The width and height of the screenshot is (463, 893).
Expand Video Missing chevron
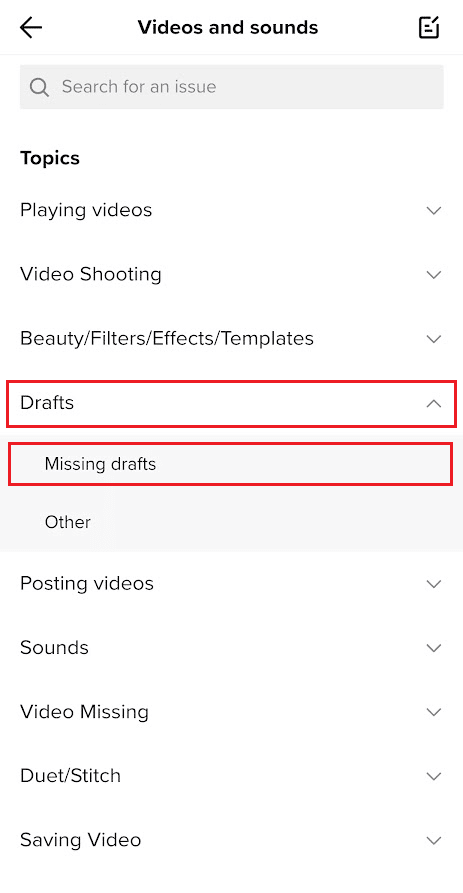tap(434, 712)
